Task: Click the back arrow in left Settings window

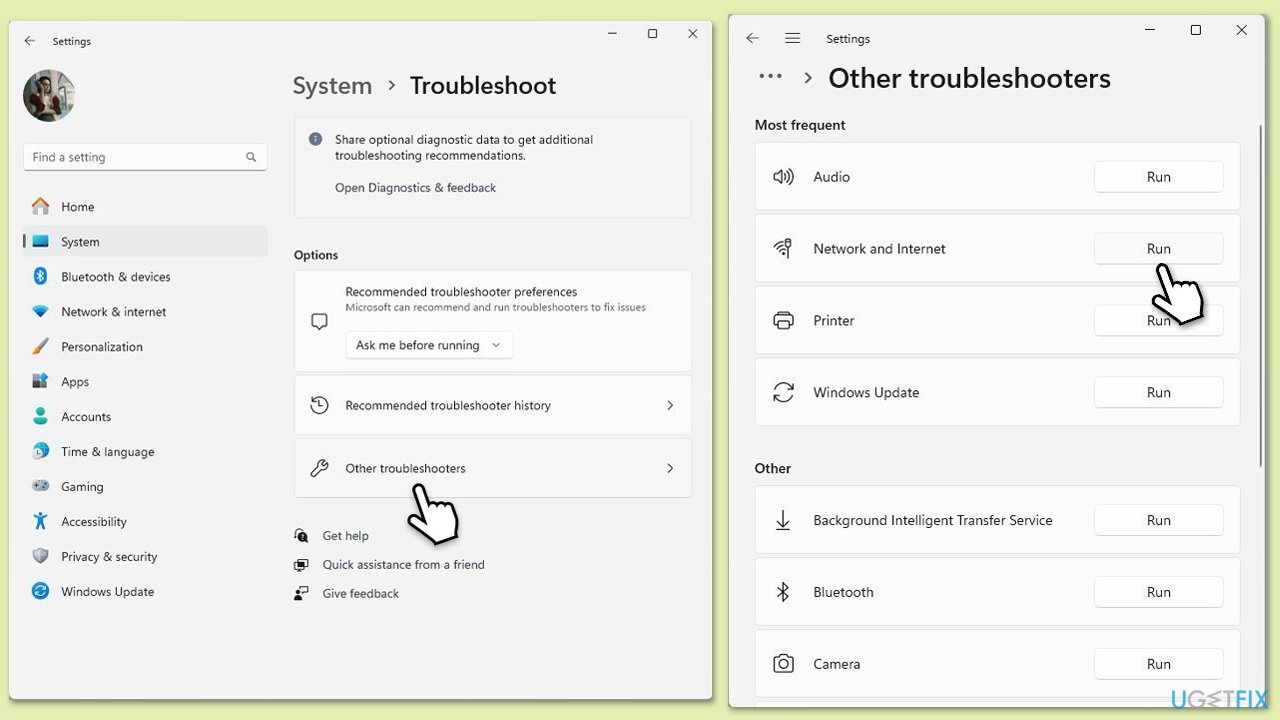Action: tap(30, 41)
